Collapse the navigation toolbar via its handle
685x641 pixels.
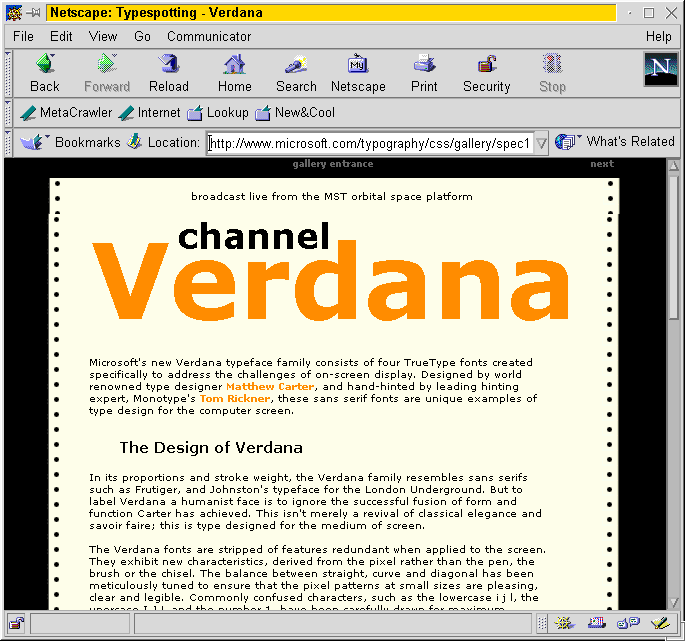point(8,73)
